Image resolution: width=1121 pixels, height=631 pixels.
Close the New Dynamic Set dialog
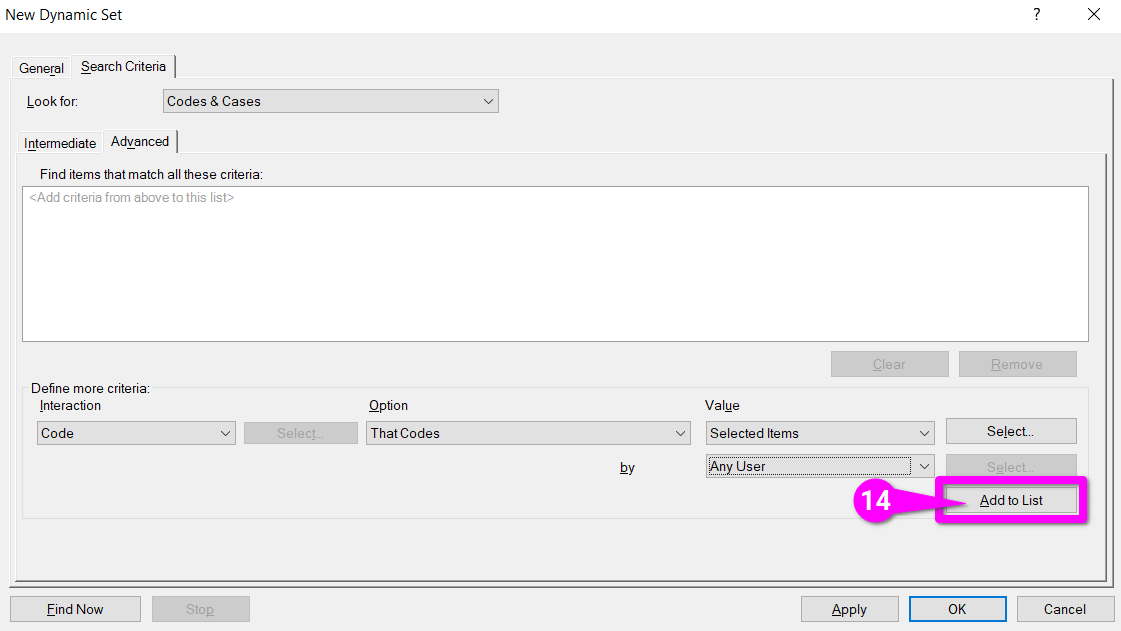1093,15
